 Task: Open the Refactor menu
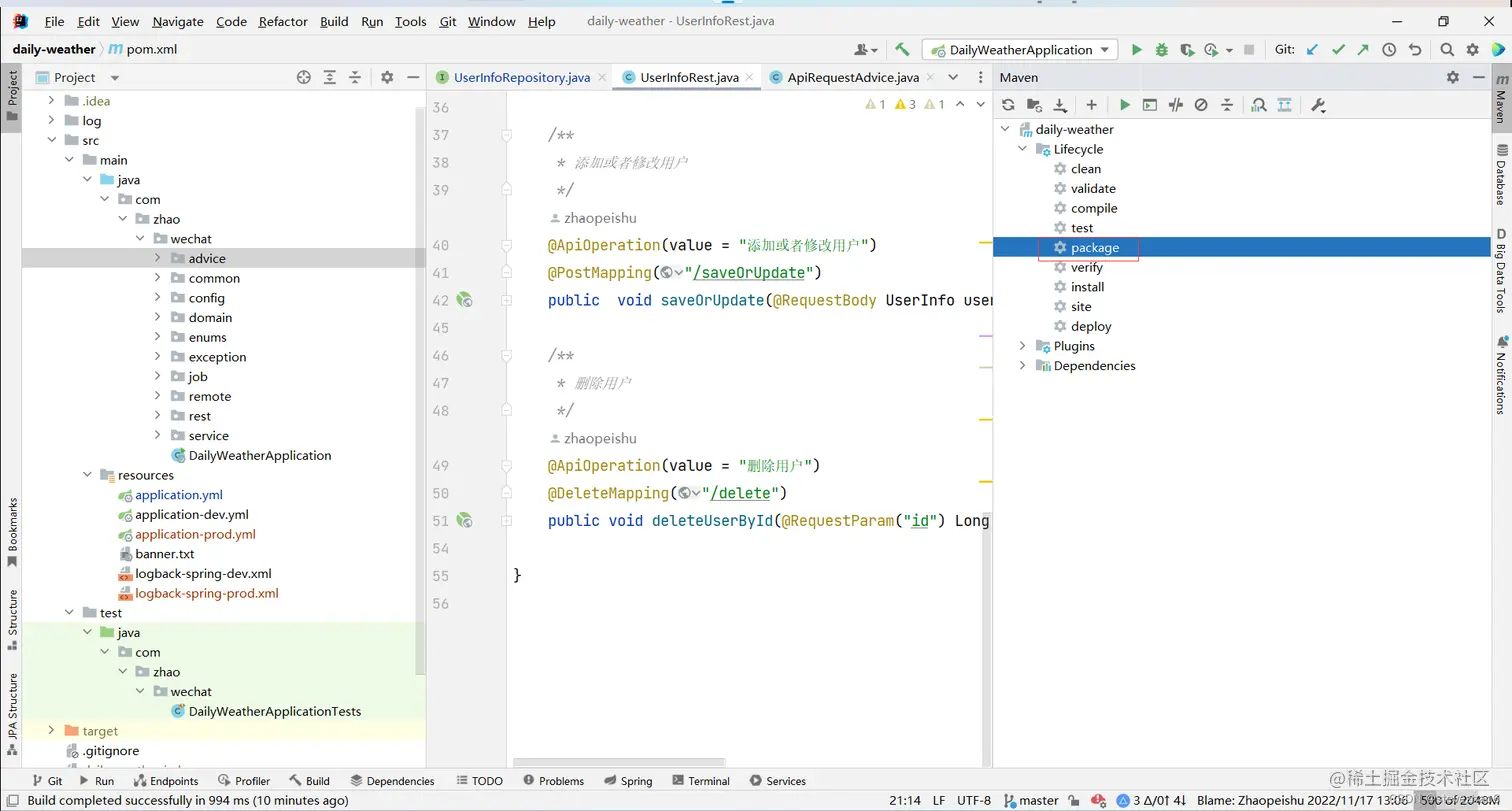(283, 21)
